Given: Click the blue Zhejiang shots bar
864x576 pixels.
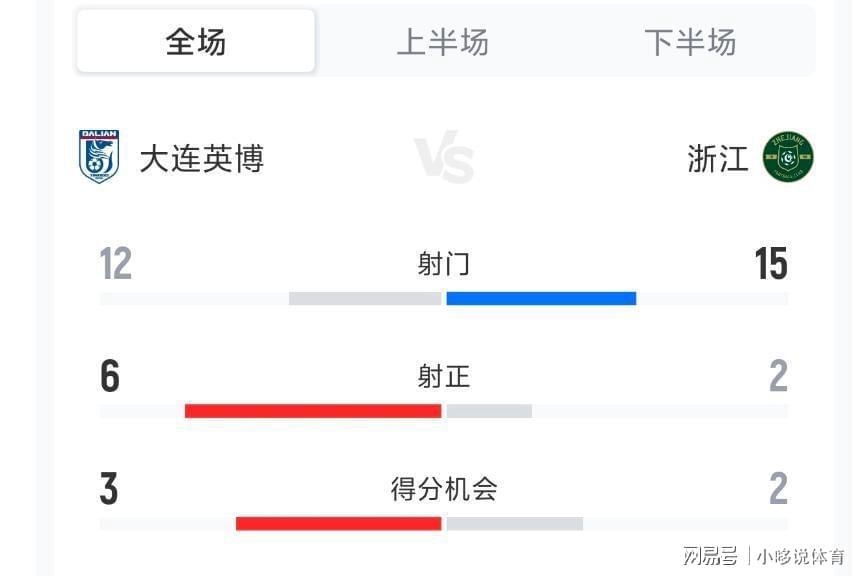Looking at the screenshot, I should coord(541,298).
